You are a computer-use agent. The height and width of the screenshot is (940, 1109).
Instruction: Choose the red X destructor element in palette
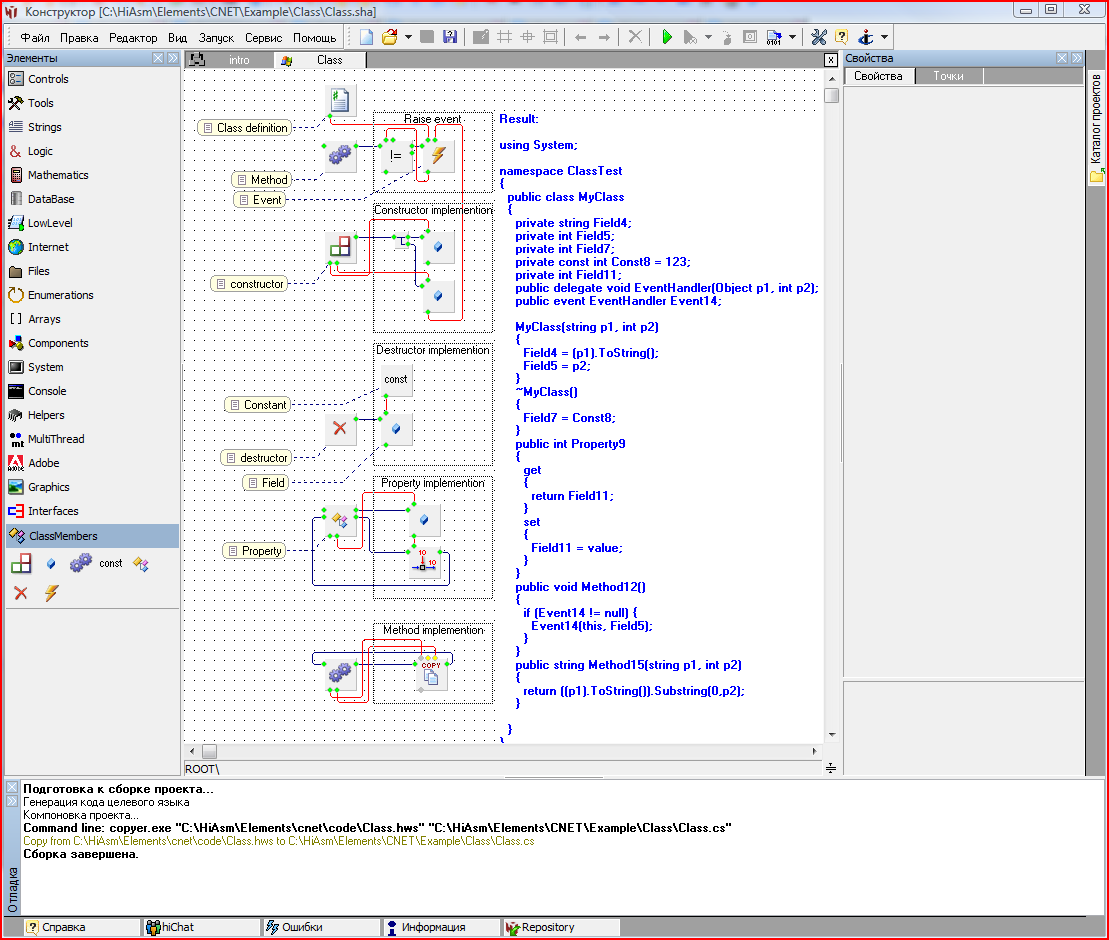point(20,593)
